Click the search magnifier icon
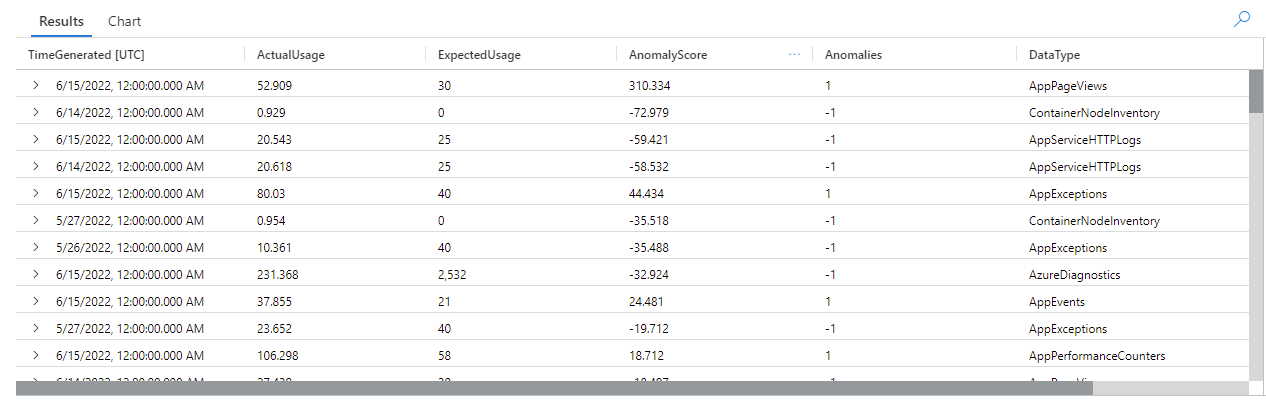Viewport: 1266px width, 404px height. (x=1242, y=19)
